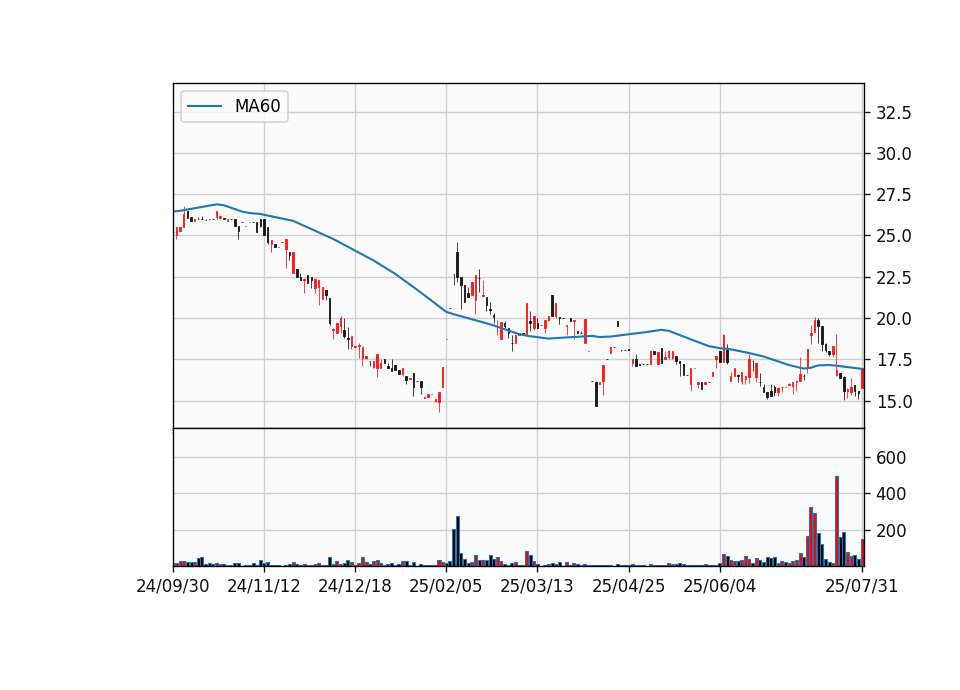The width and height of the screenshot is (960, 690).
Task: Click the 30.0 price axis label
Action: 894,154
